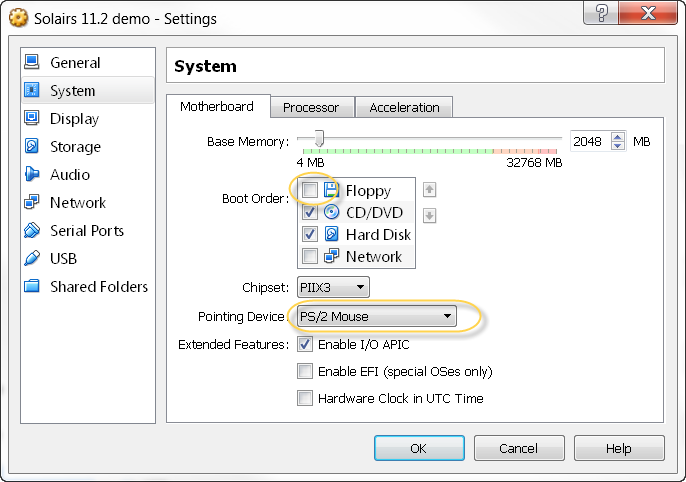Switch to the Acceleration tab
Image resolution: width=686 pixels, height=482 pixels.
coord(404,108)
